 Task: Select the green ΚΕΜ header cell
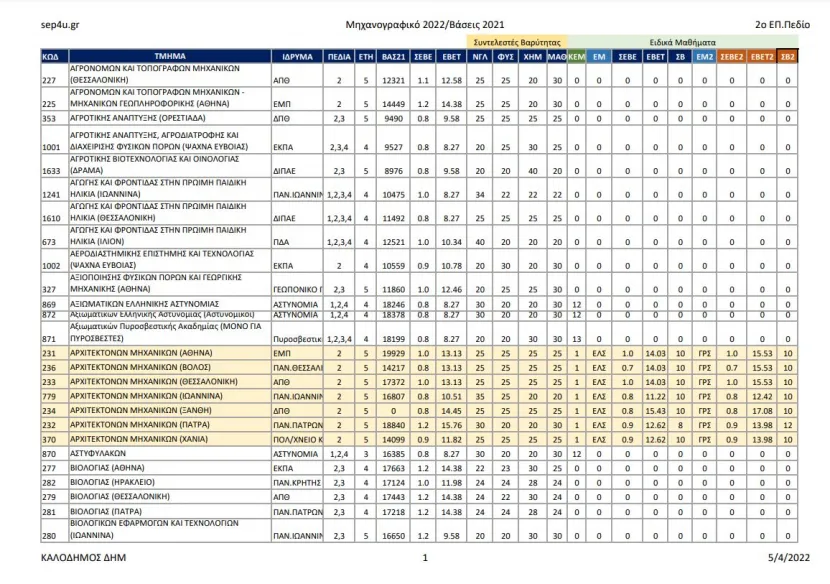pyautogui.click(x=576, y=56)
